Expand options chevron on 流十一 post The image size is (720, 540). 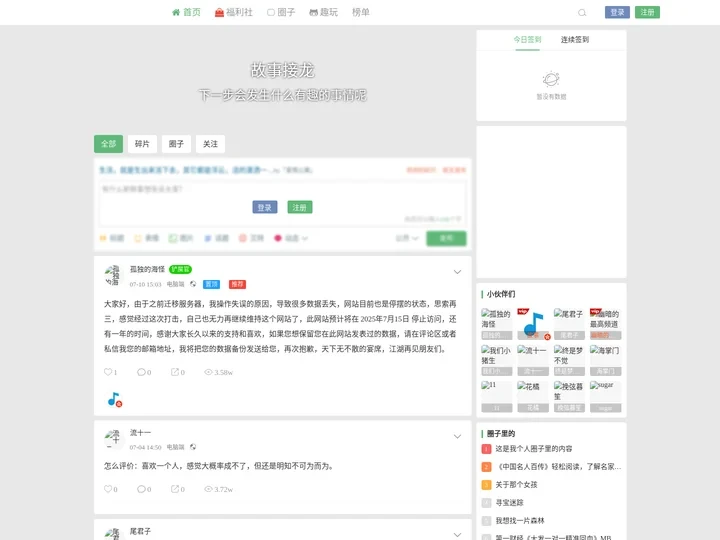pos(457,436)
